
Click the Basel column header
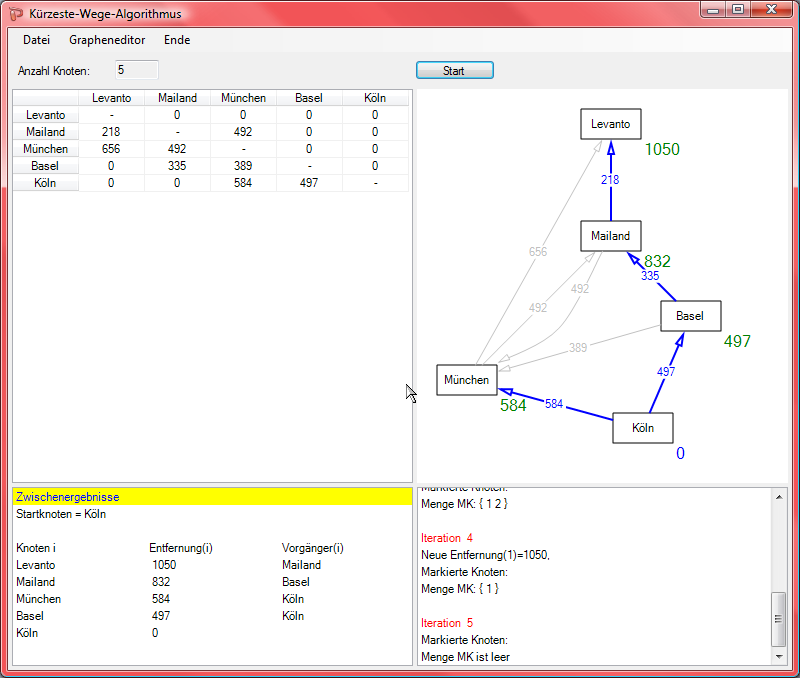pyautogui.click(x=309, y=98)
